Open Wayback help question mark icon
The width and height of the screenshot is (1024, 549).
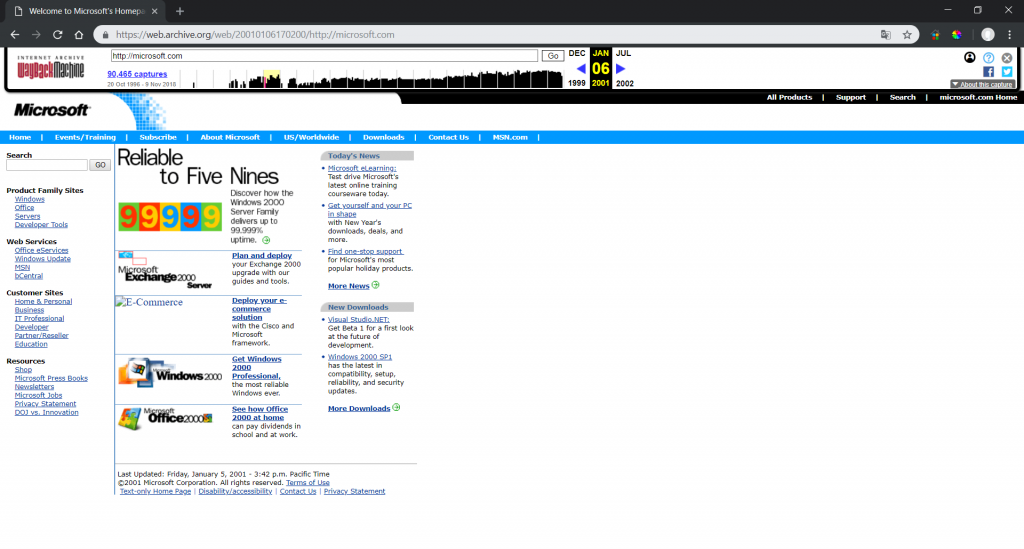tap(989, 57)
